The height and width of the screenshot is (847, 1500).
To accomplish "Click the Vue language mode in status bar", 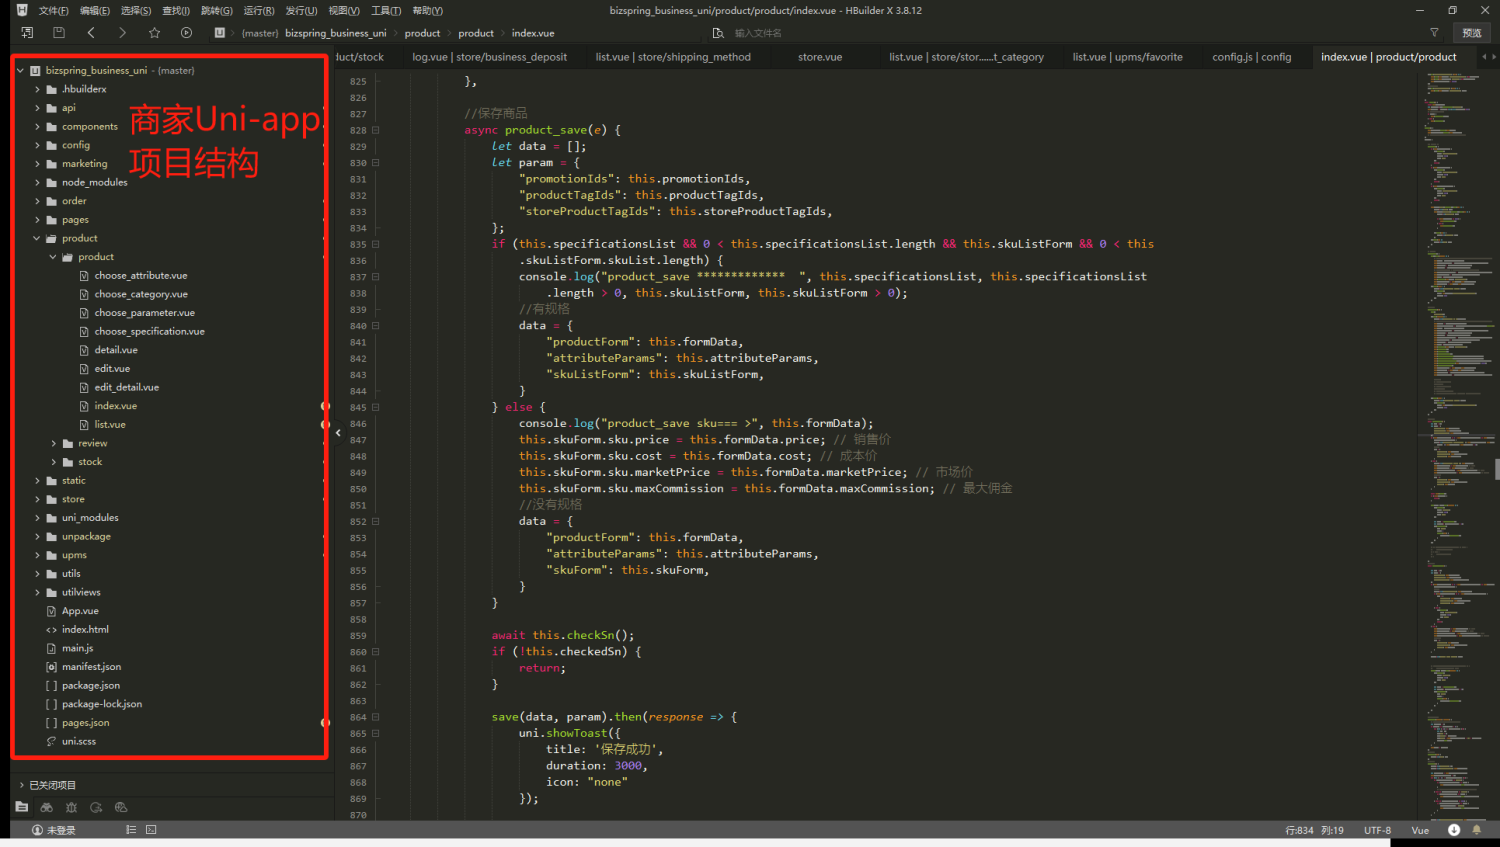I will point(1420,830).
